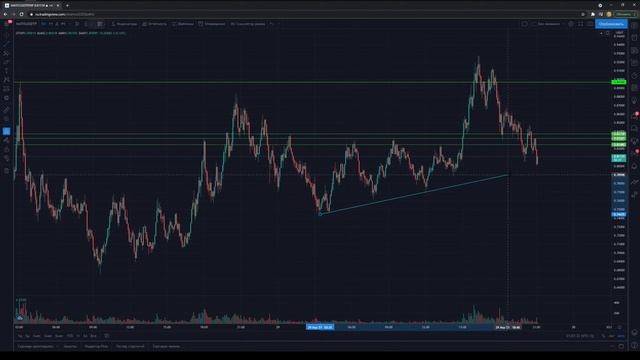Create an alert from top toolbar
Screen dimensions: 640x360
[x=212, y=24]
